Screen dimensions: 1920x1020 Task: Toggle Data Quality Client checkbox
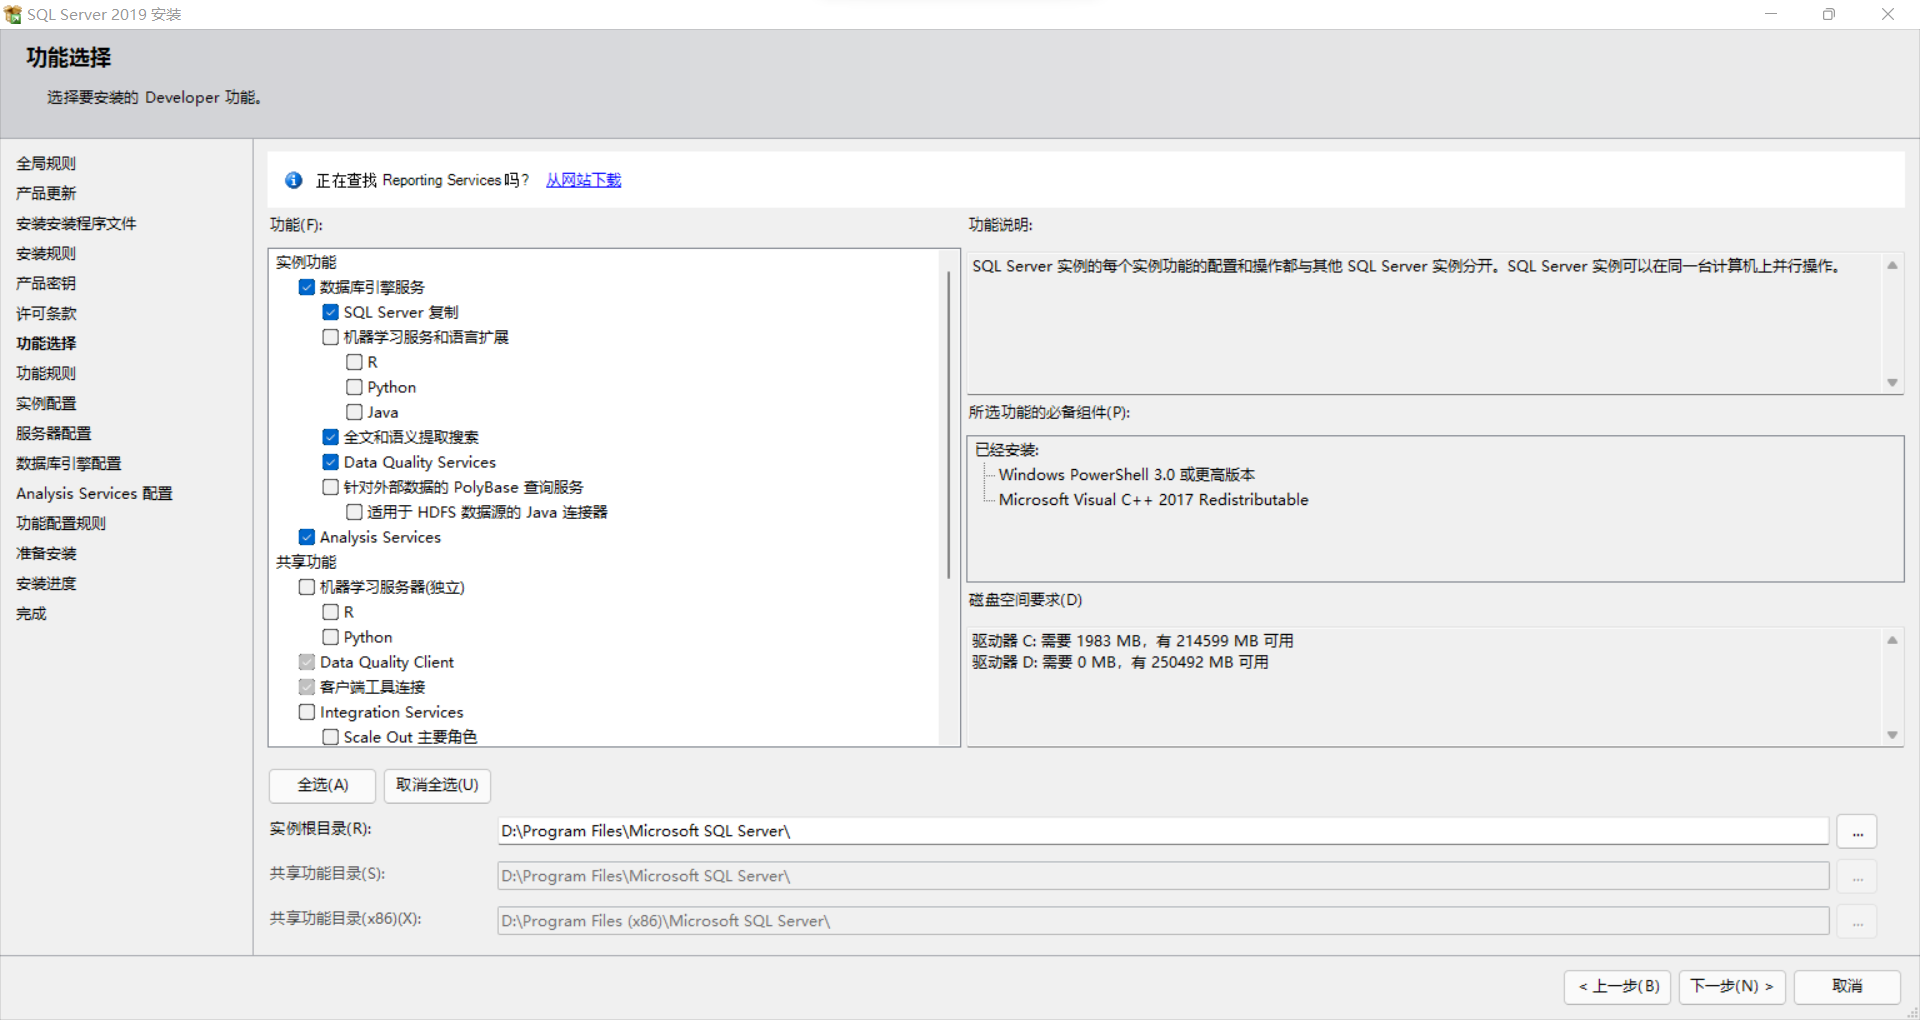[x=307, y=662]
